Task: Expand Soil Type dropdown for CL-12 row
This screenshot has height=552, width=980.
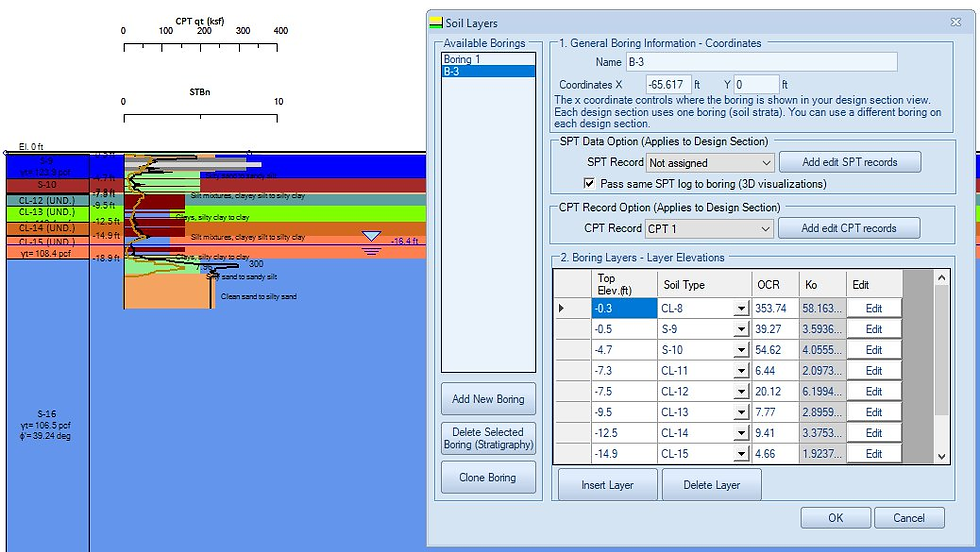Action: tap(741, 391)
